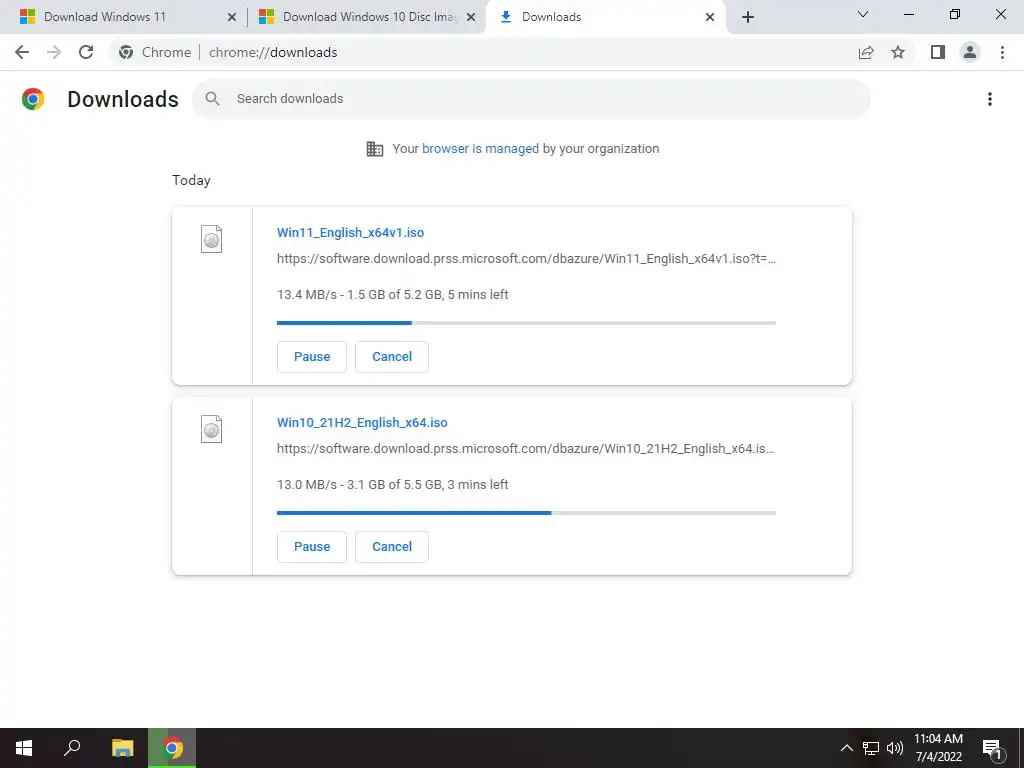This screenshot has width=1024, height=768.
Task: Open the Windows notification center
Action: [x=992, y=748]
